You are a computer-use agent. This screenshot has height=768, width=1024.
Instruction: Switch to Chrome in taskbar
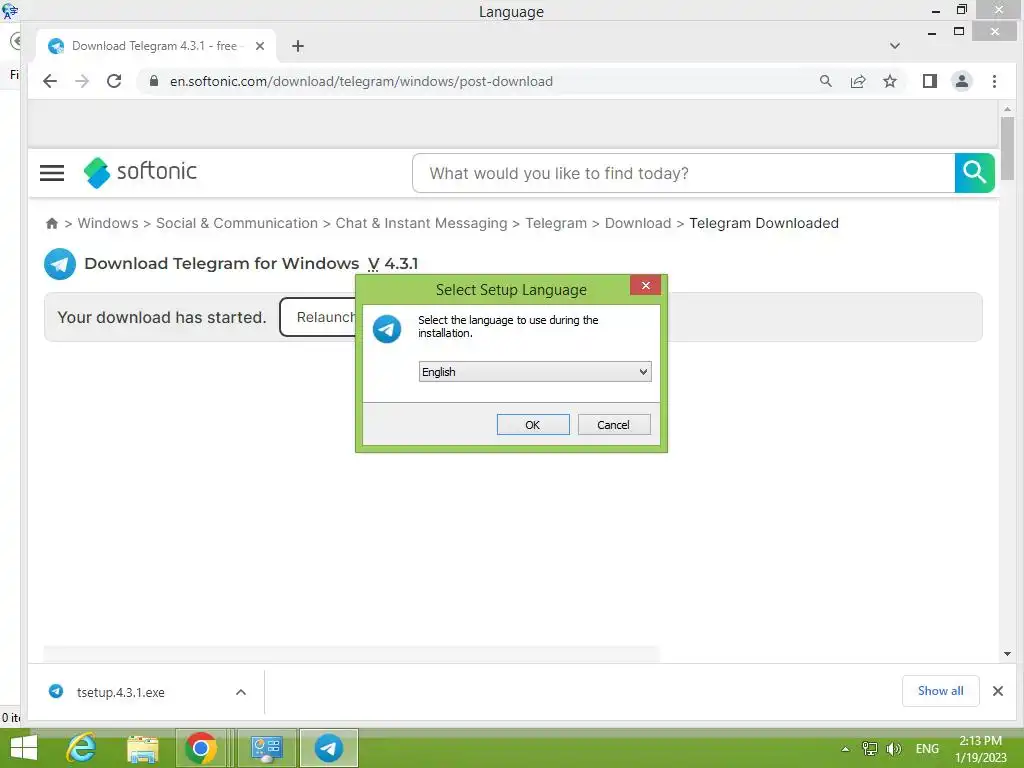point(201,748)
